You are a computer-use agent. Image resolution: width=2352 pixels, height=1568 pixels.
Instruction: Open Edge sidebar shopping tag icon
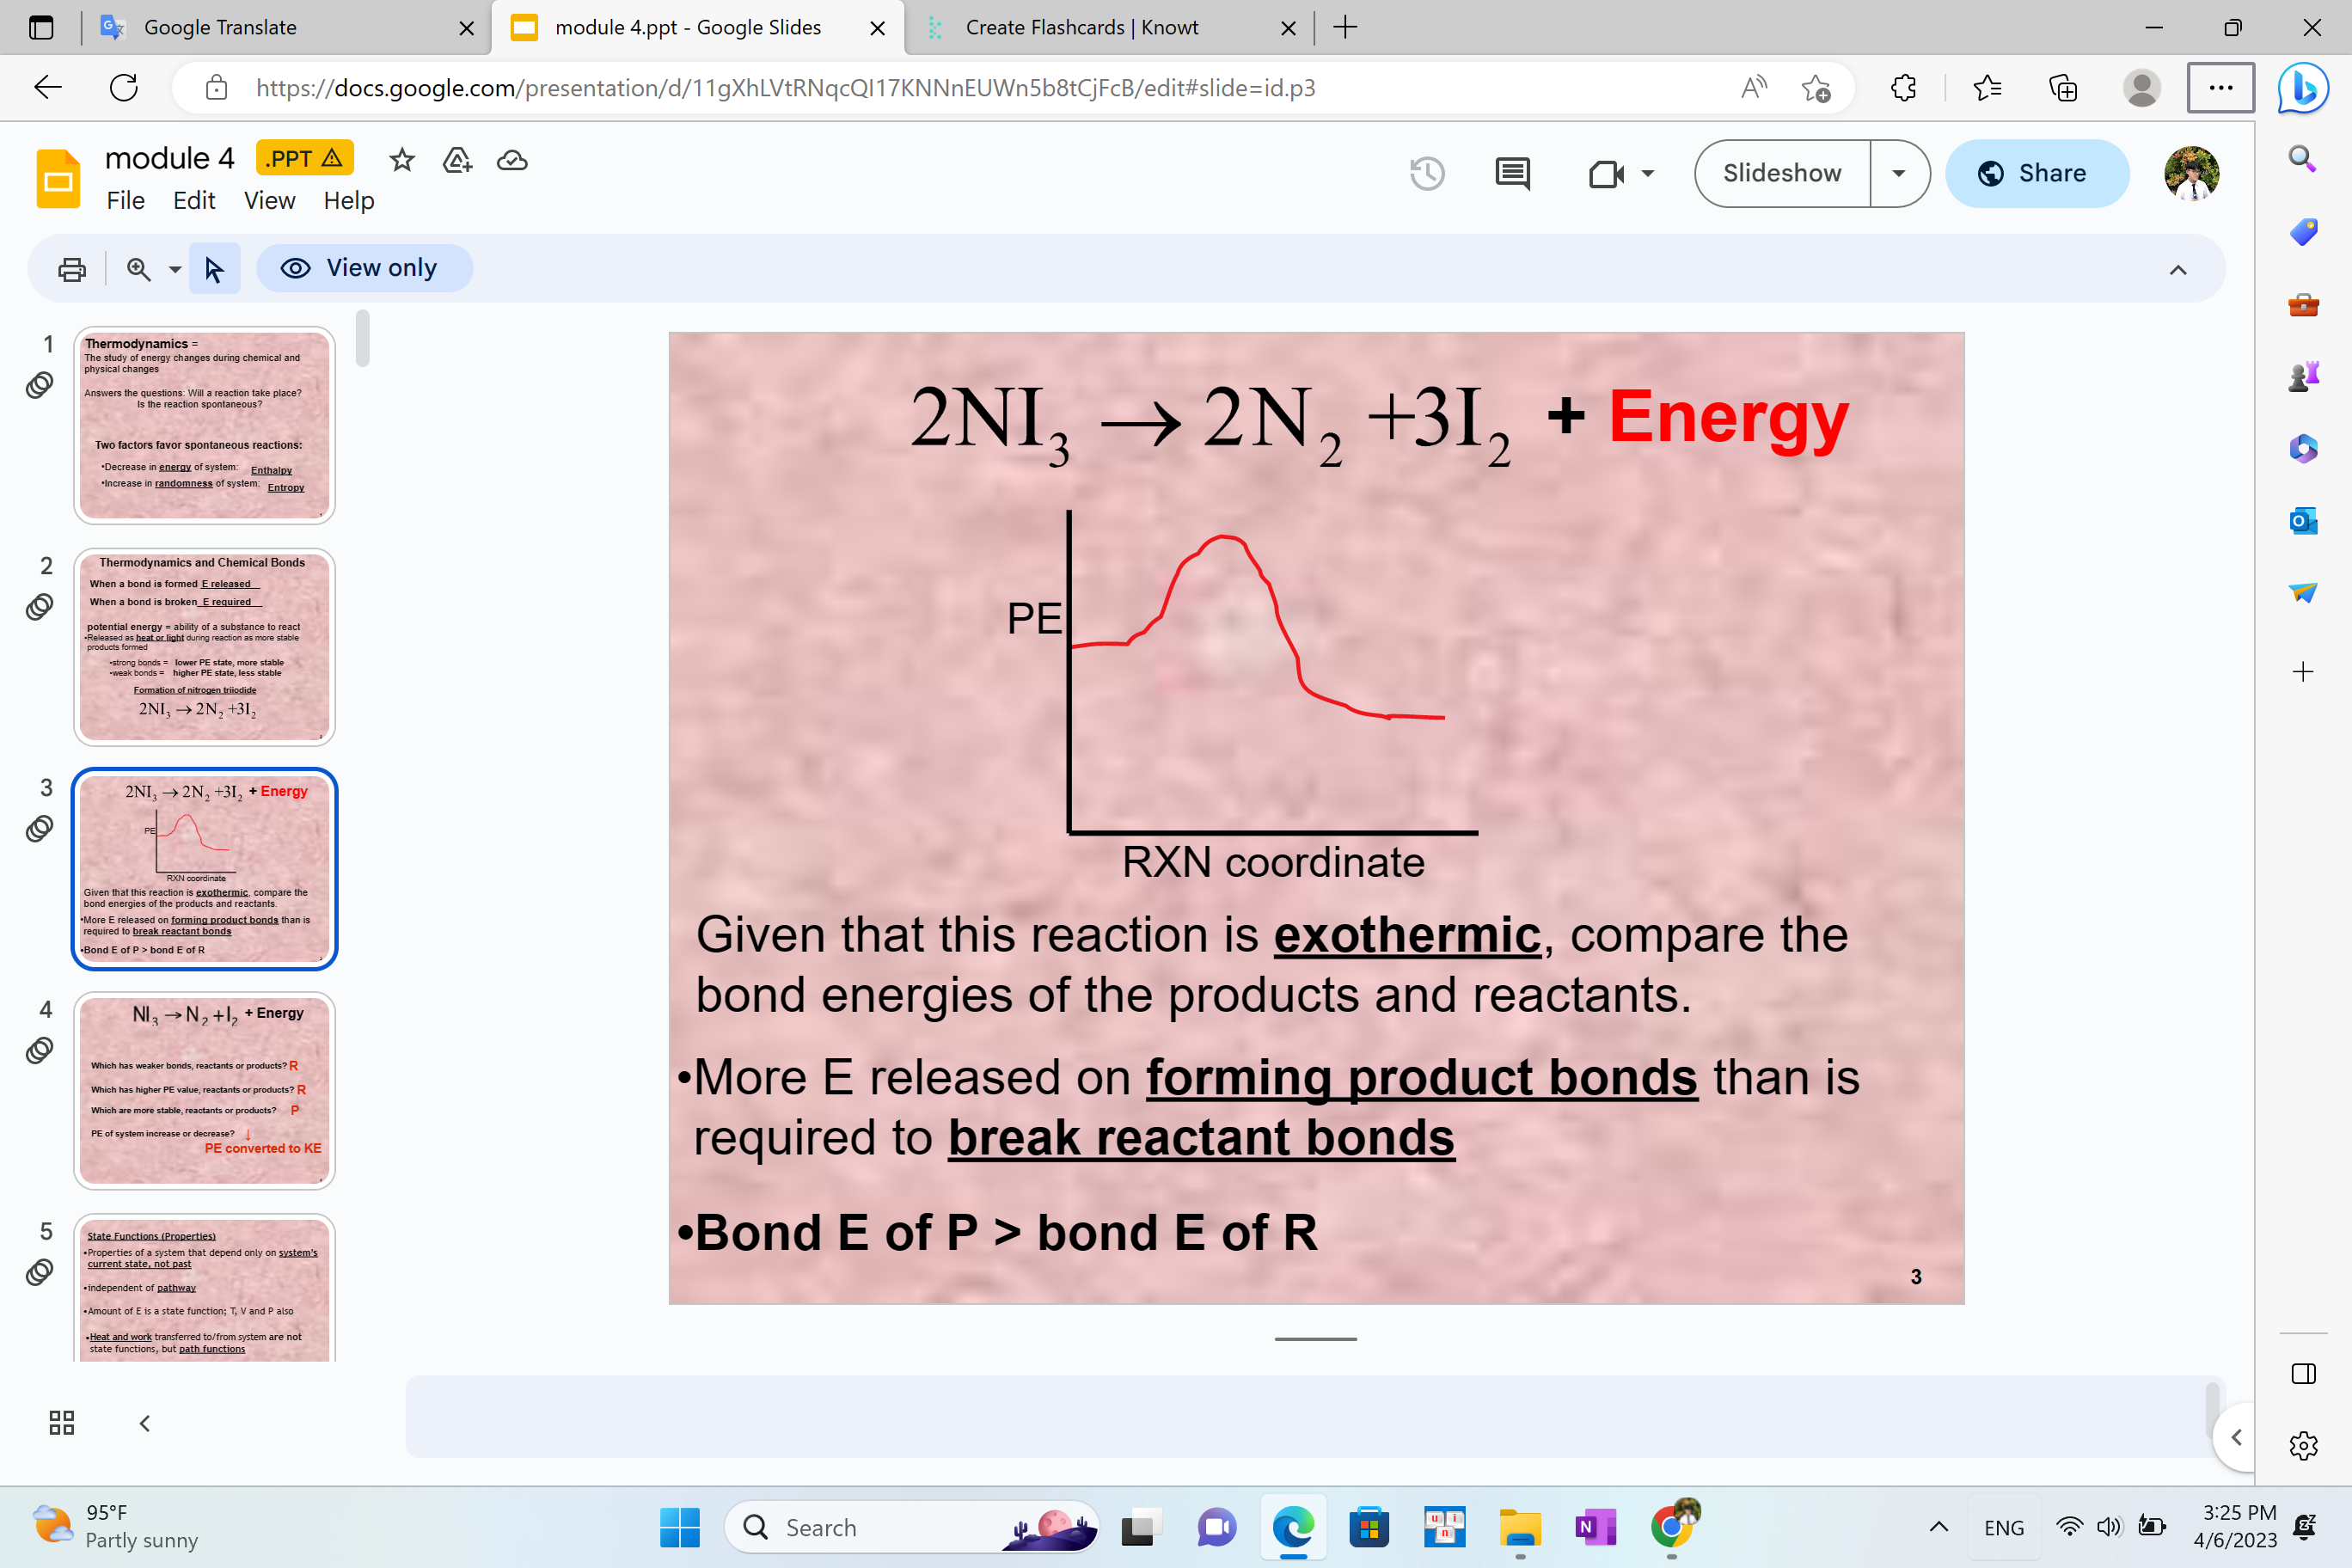pyautogui.click(x=2303, y=232)
